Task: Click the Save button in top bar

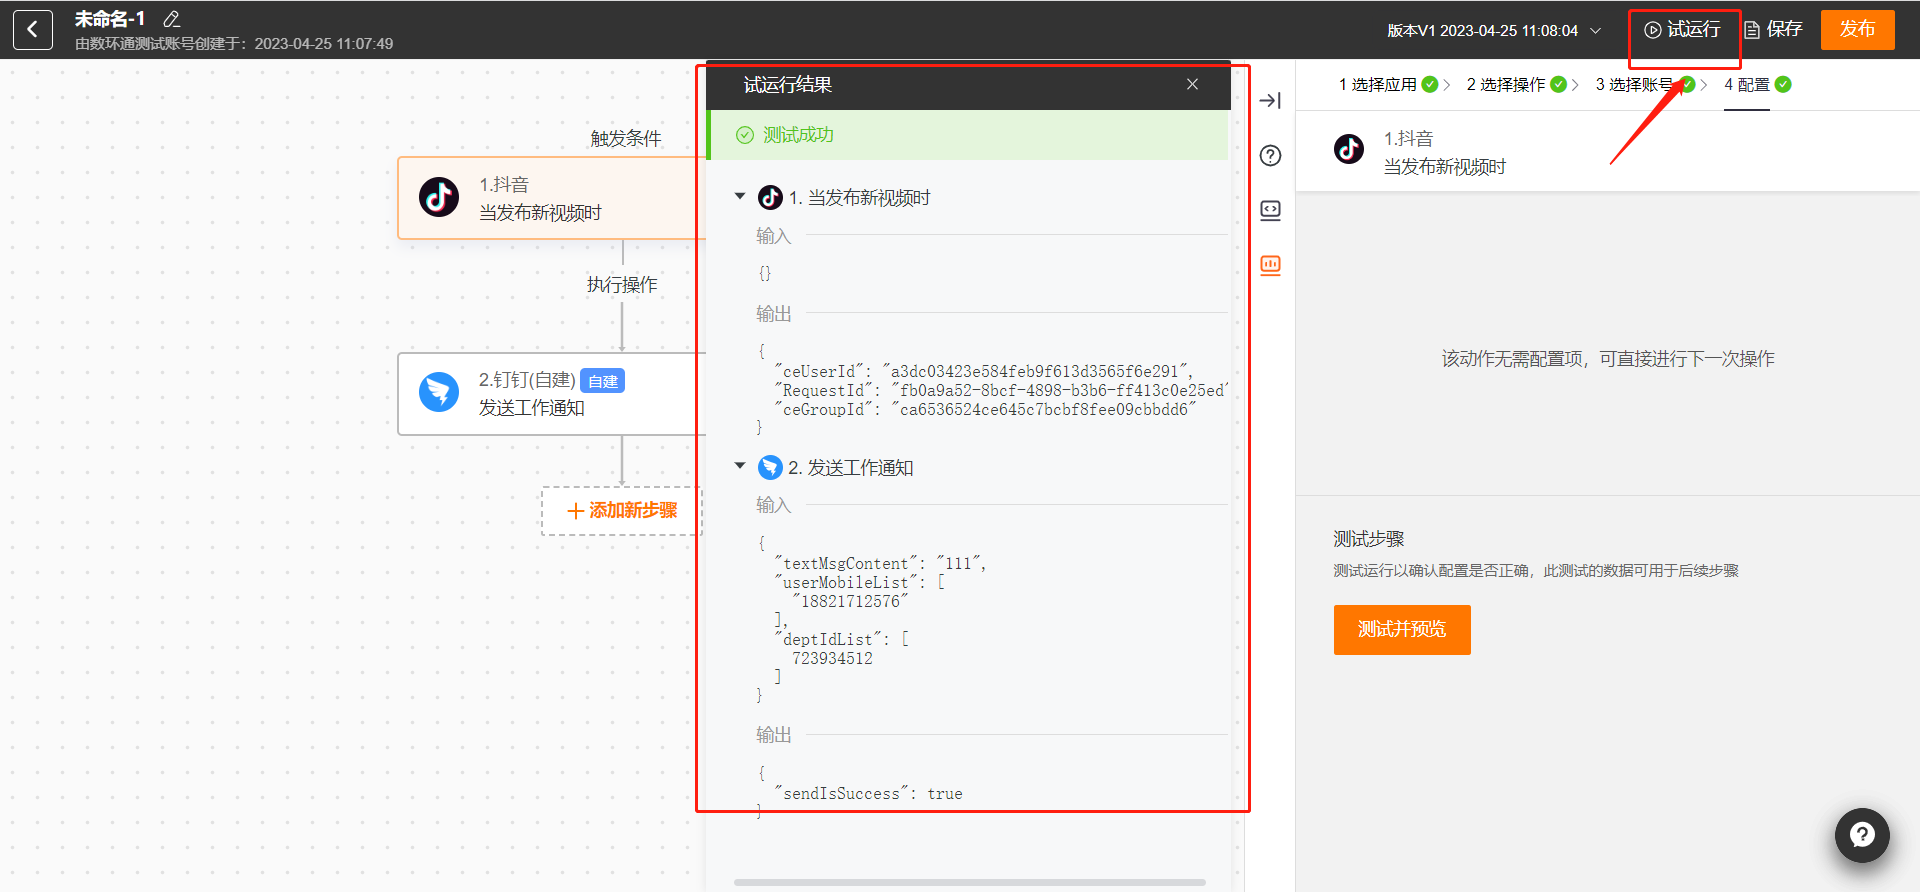Action: [1773, 30]
